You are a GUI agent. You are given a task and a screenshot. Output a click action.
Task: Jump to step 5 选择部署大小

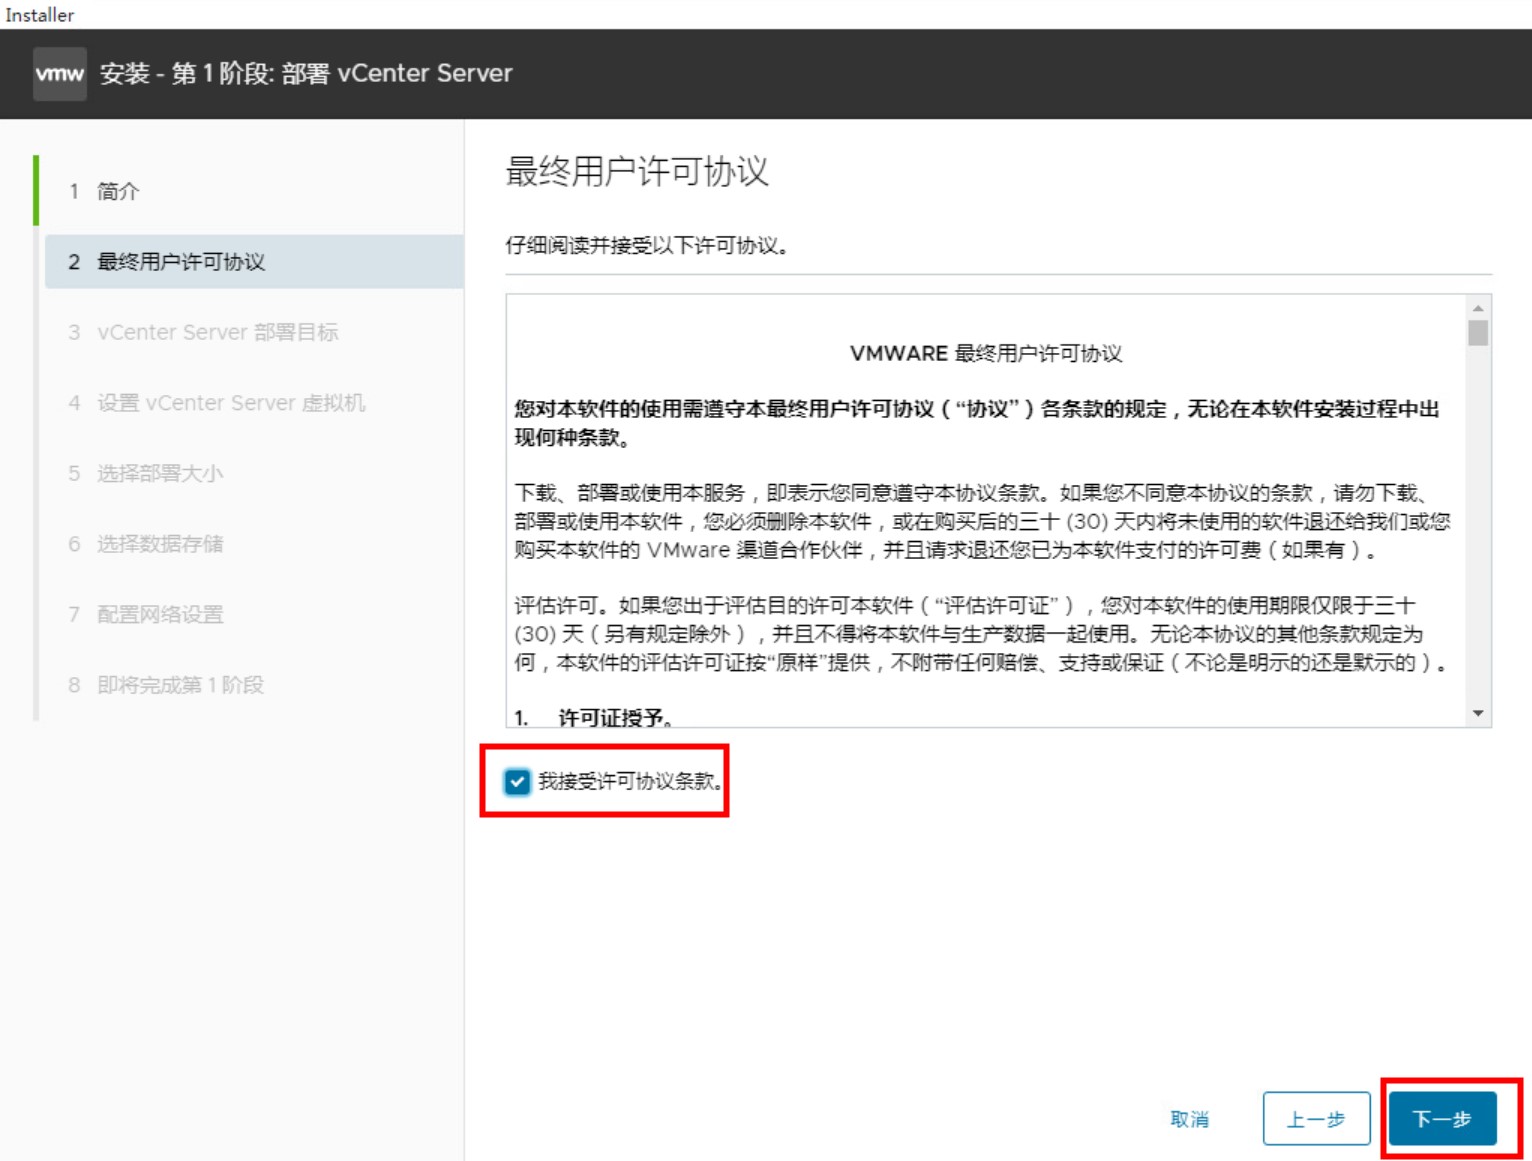(x=160, y=473)
